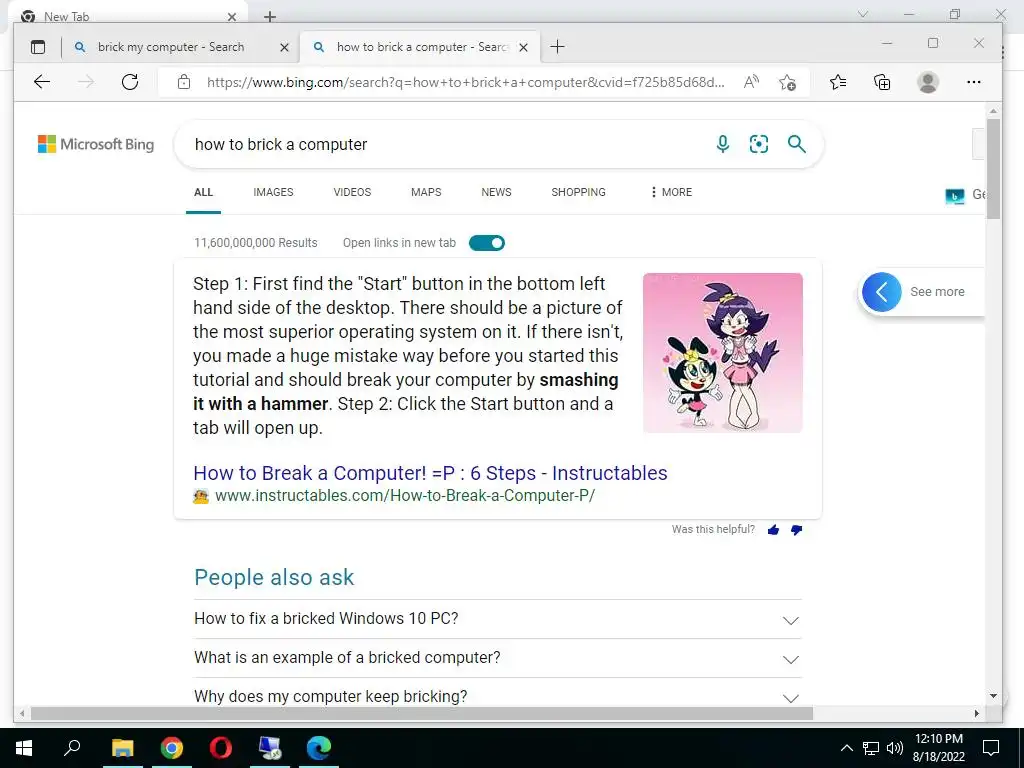Image resolution: width=1024 pixels, height=768 pixels.
Task: Open the MORE search categories menu
Action: 671,192
